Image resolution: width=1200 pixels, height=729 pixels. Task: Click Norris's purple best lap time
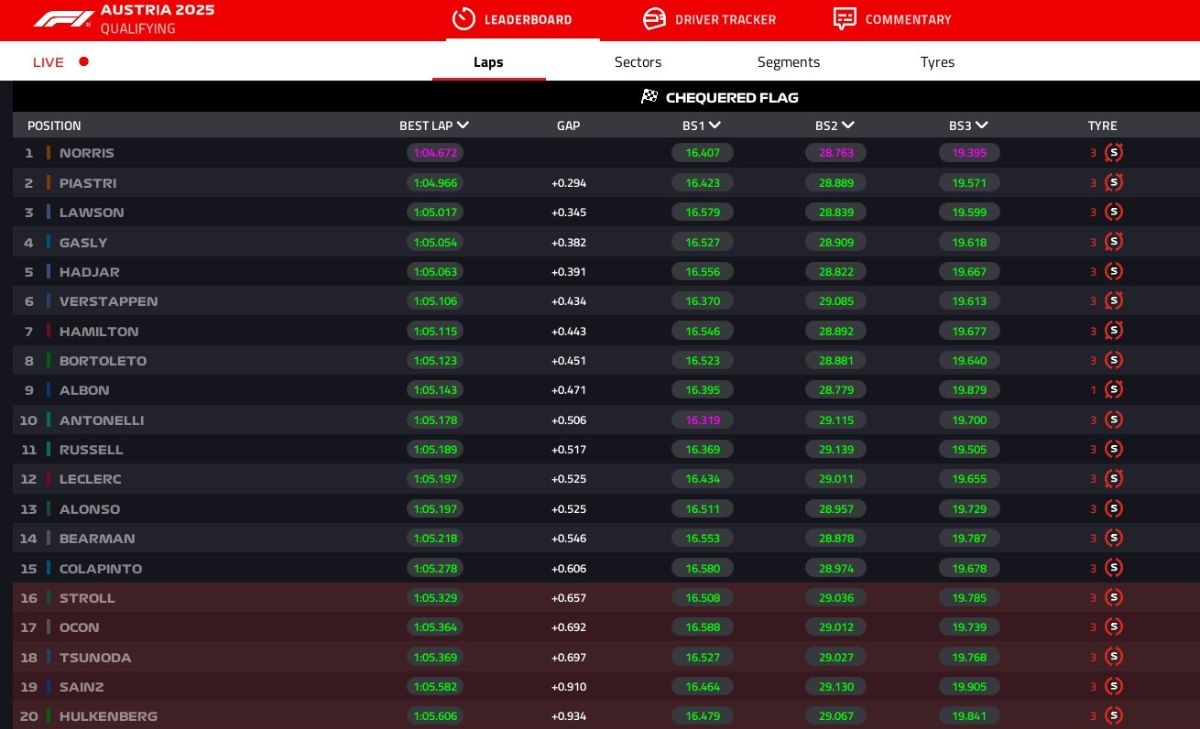point(435,153)
